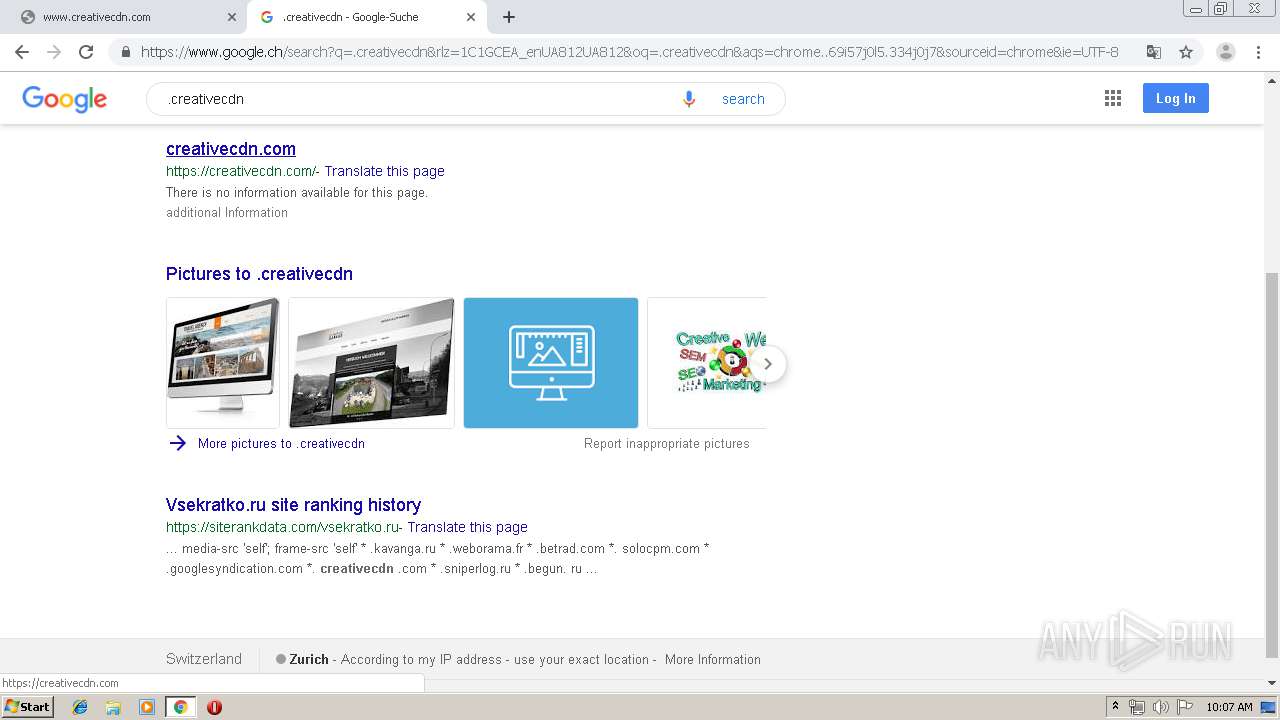
Task: Open the Chrome profile avatar menu
Action: pos(1225,52)
